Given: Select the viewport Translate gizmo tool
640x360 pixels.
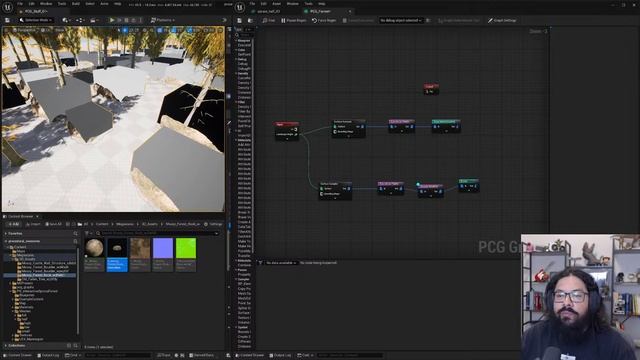Looking at the screenshot, I should click(125, 30).
